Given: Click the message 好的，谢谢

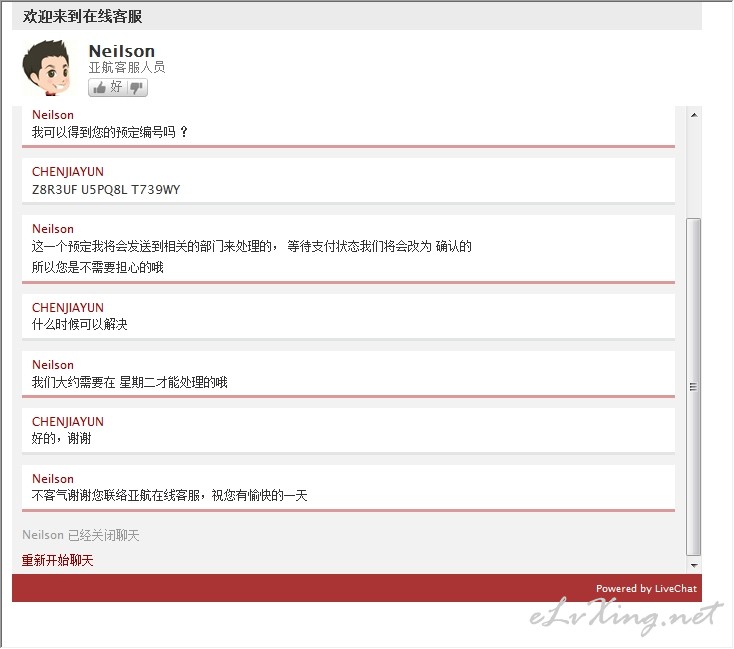Looking at the screenshot, I should coord(61,438).
